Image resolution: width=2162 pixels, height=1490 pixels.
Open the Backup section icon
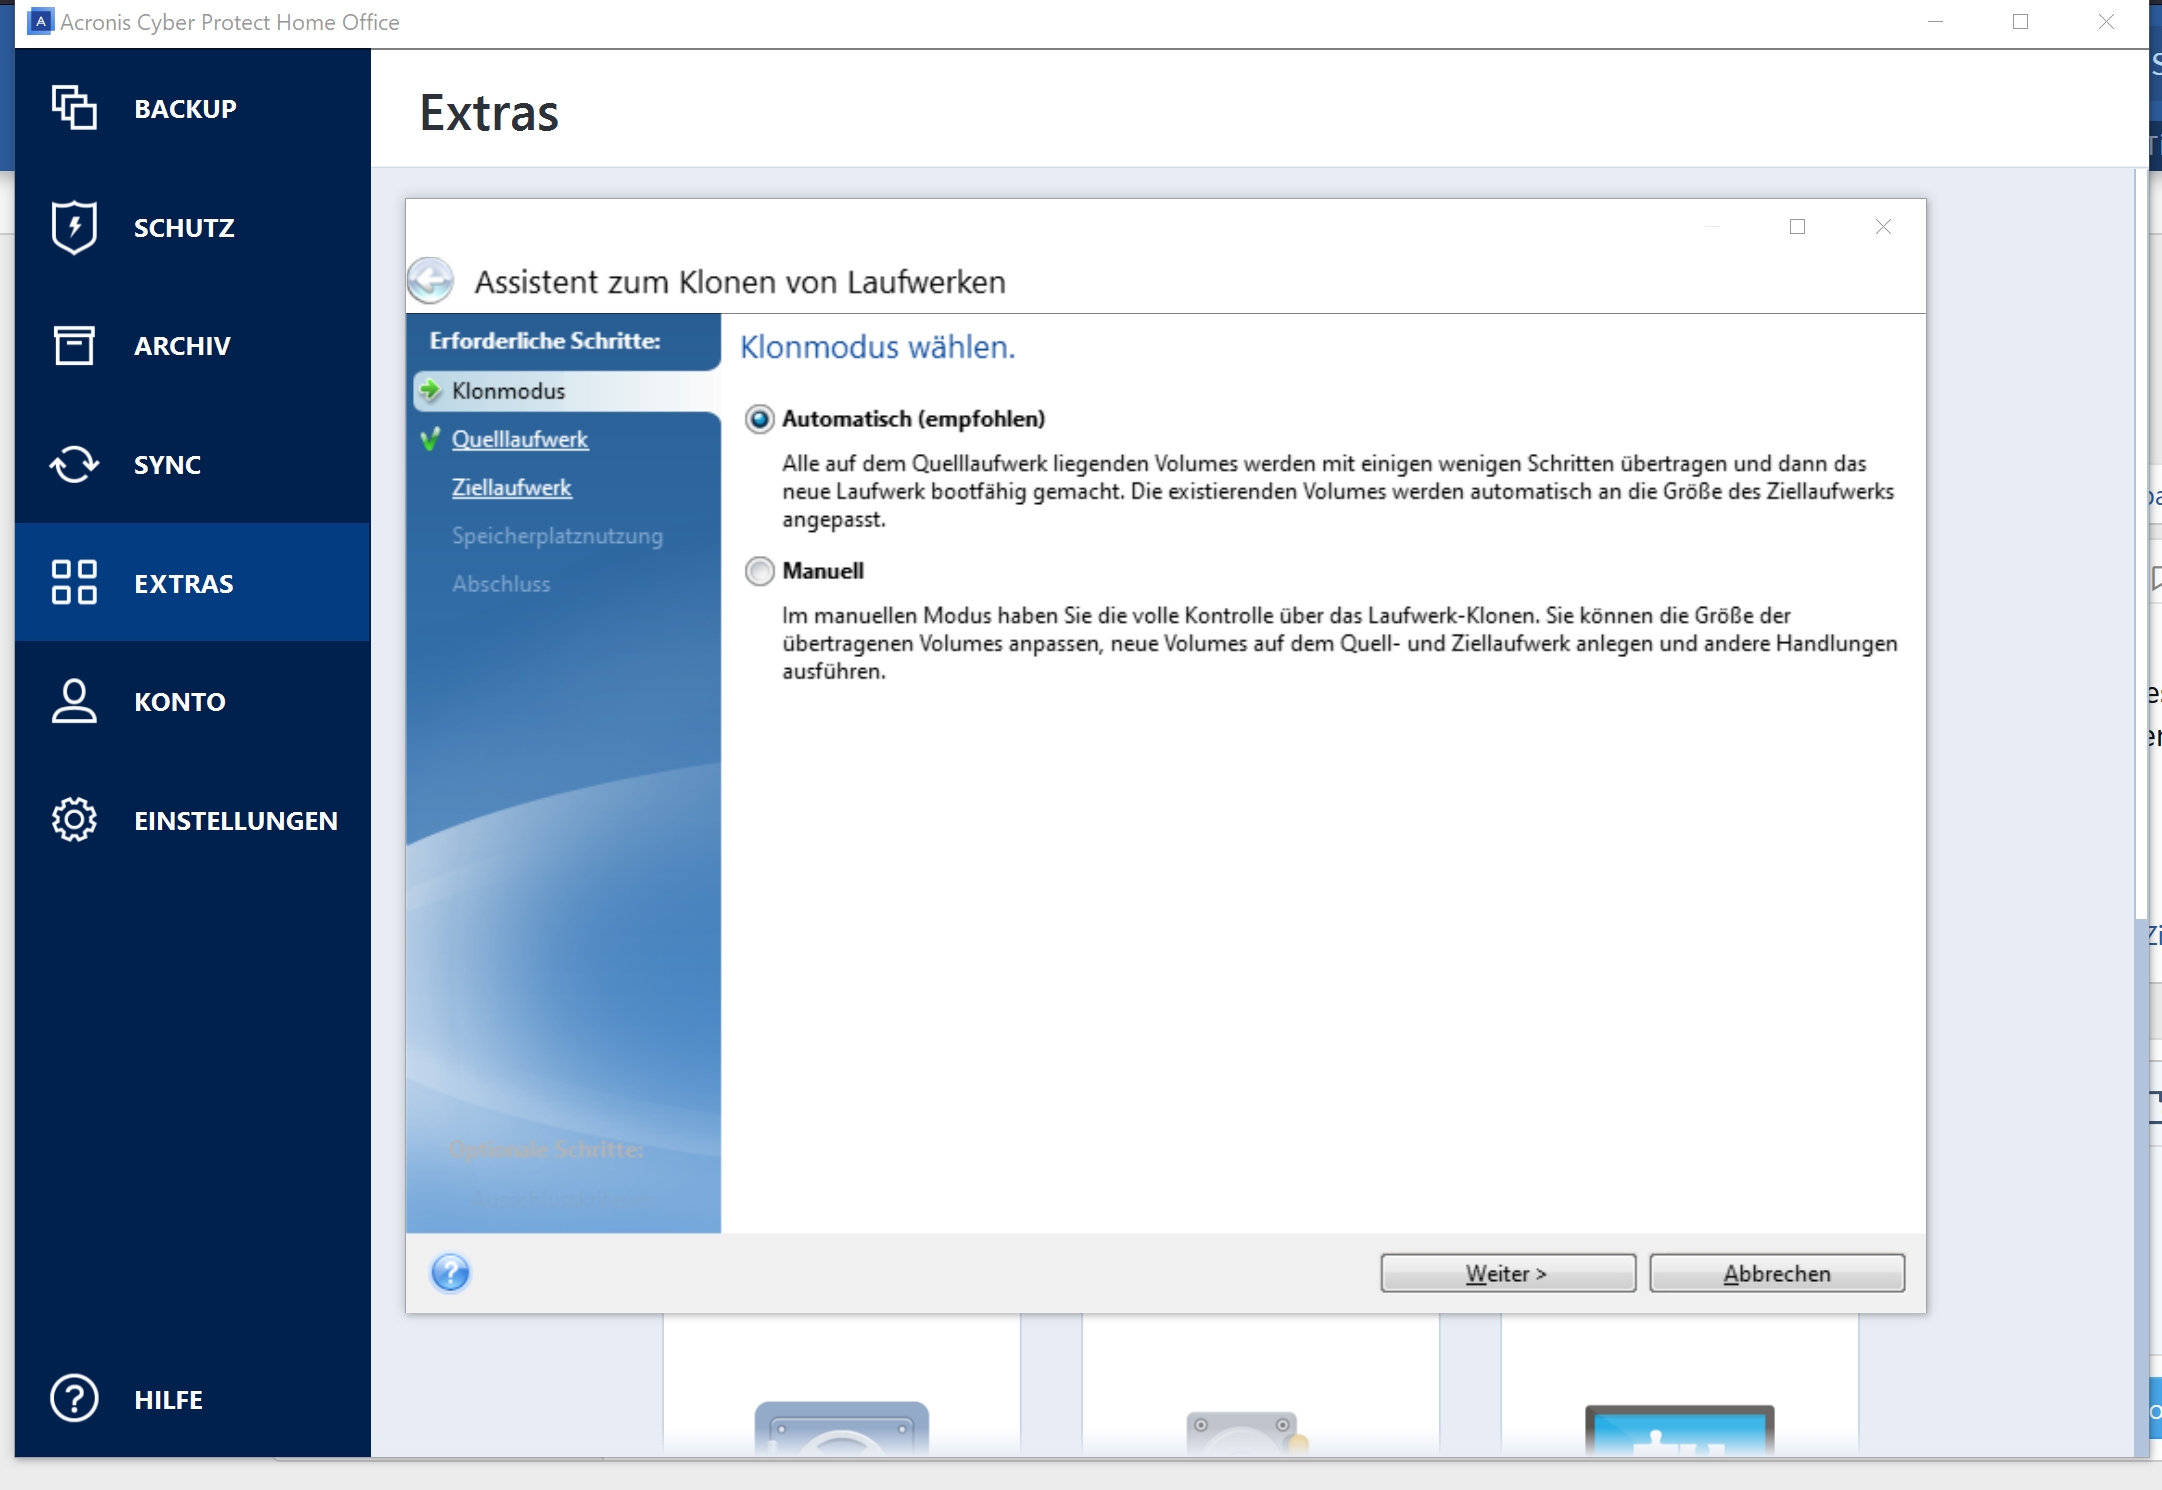(74, 108)
